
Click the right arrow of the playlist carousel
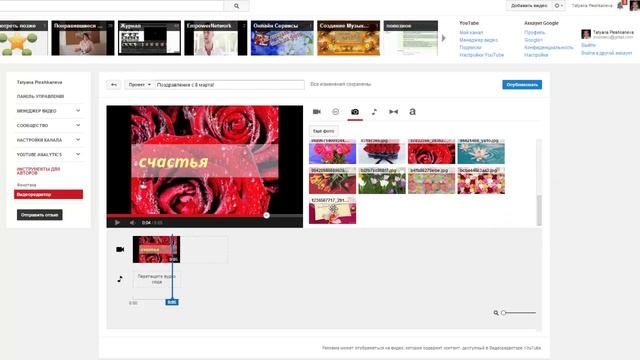tap(444, 38)
